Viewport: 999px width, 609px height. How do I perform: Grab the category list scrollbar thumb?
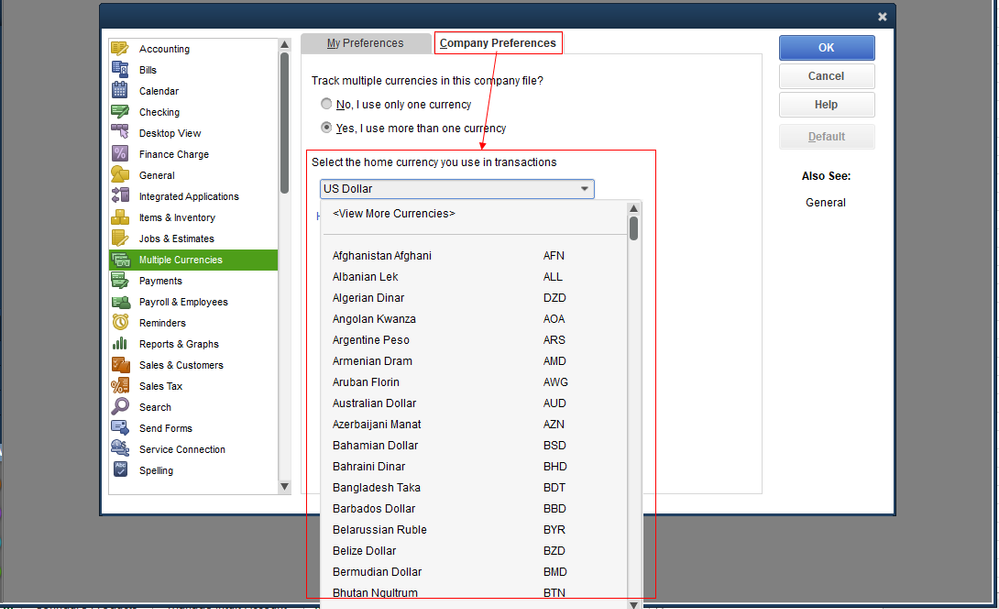point(285,122)
